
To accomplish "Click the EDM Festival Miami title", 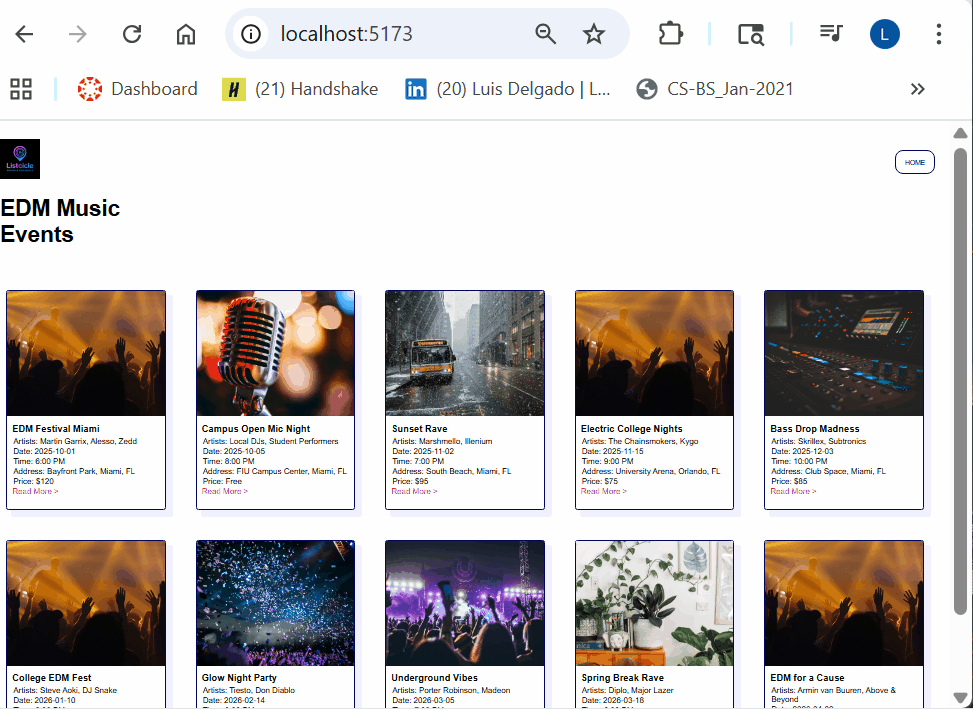I will point(56,429).
